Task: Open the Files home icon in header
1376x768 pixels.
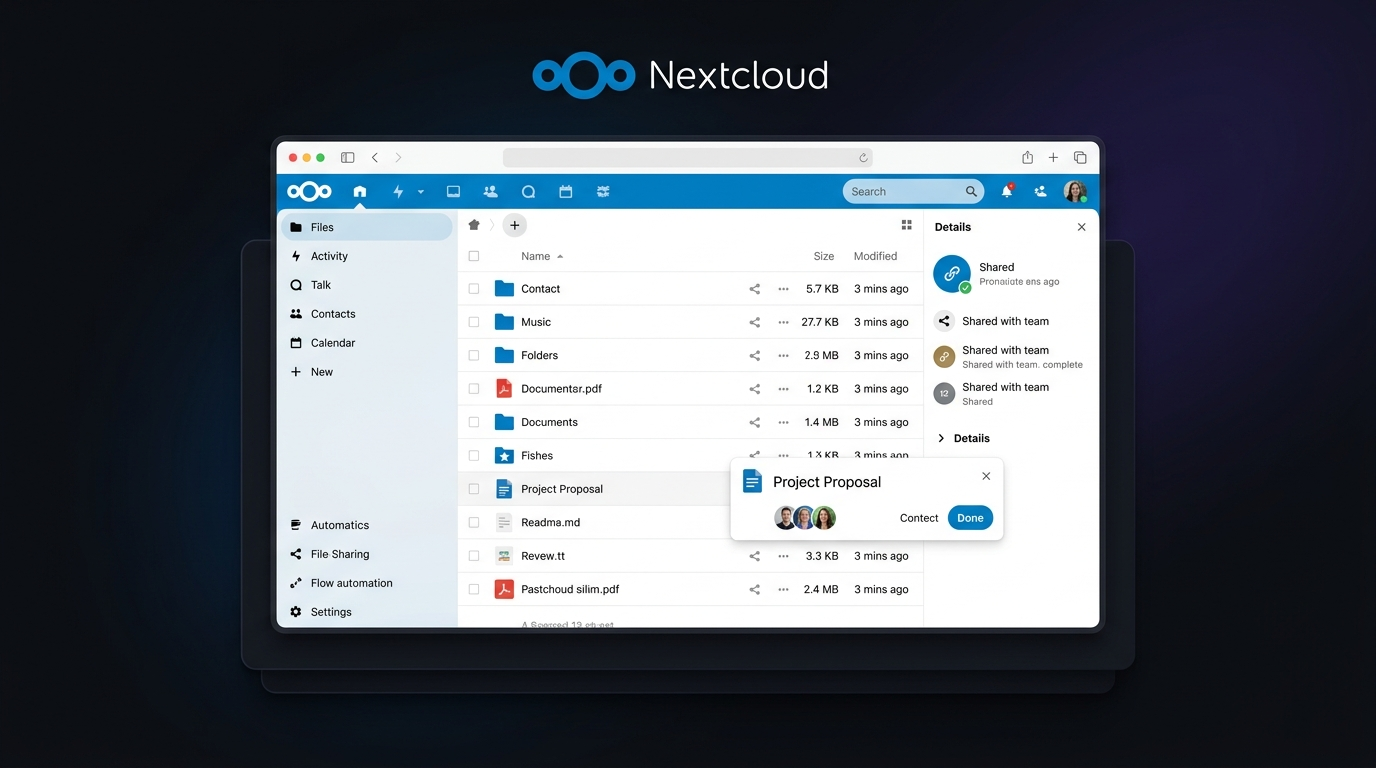Action: 360,191
